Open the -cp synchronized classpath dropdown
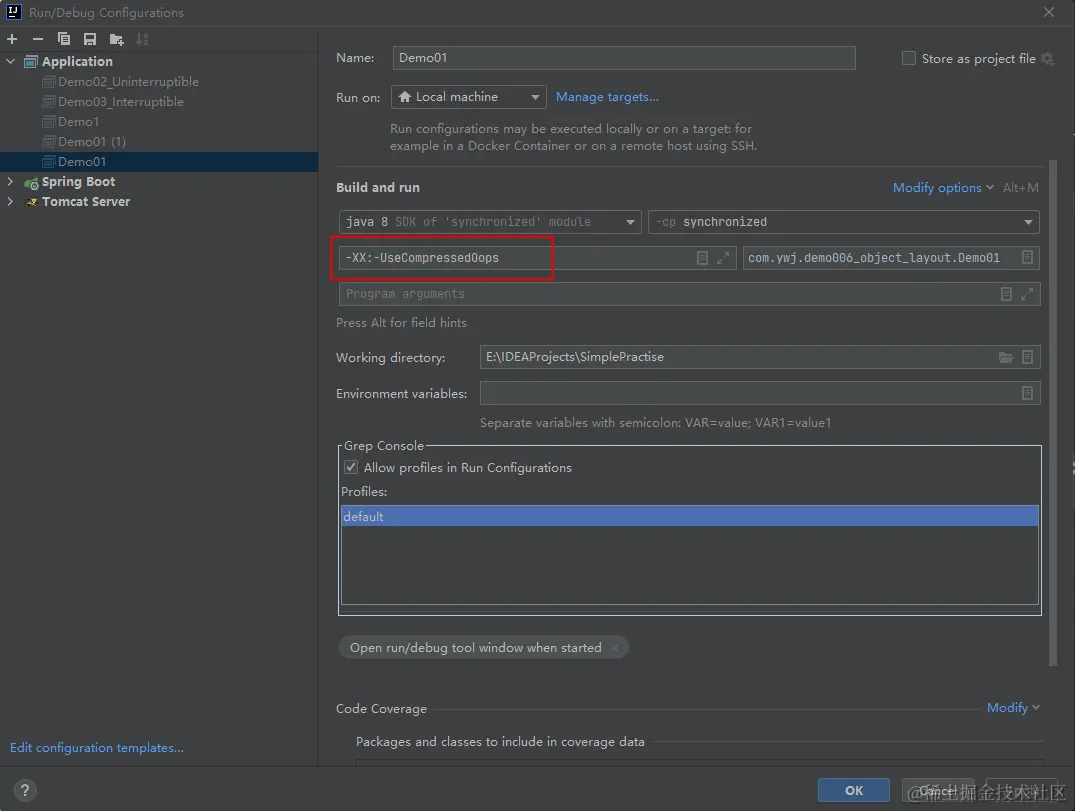 843,222
